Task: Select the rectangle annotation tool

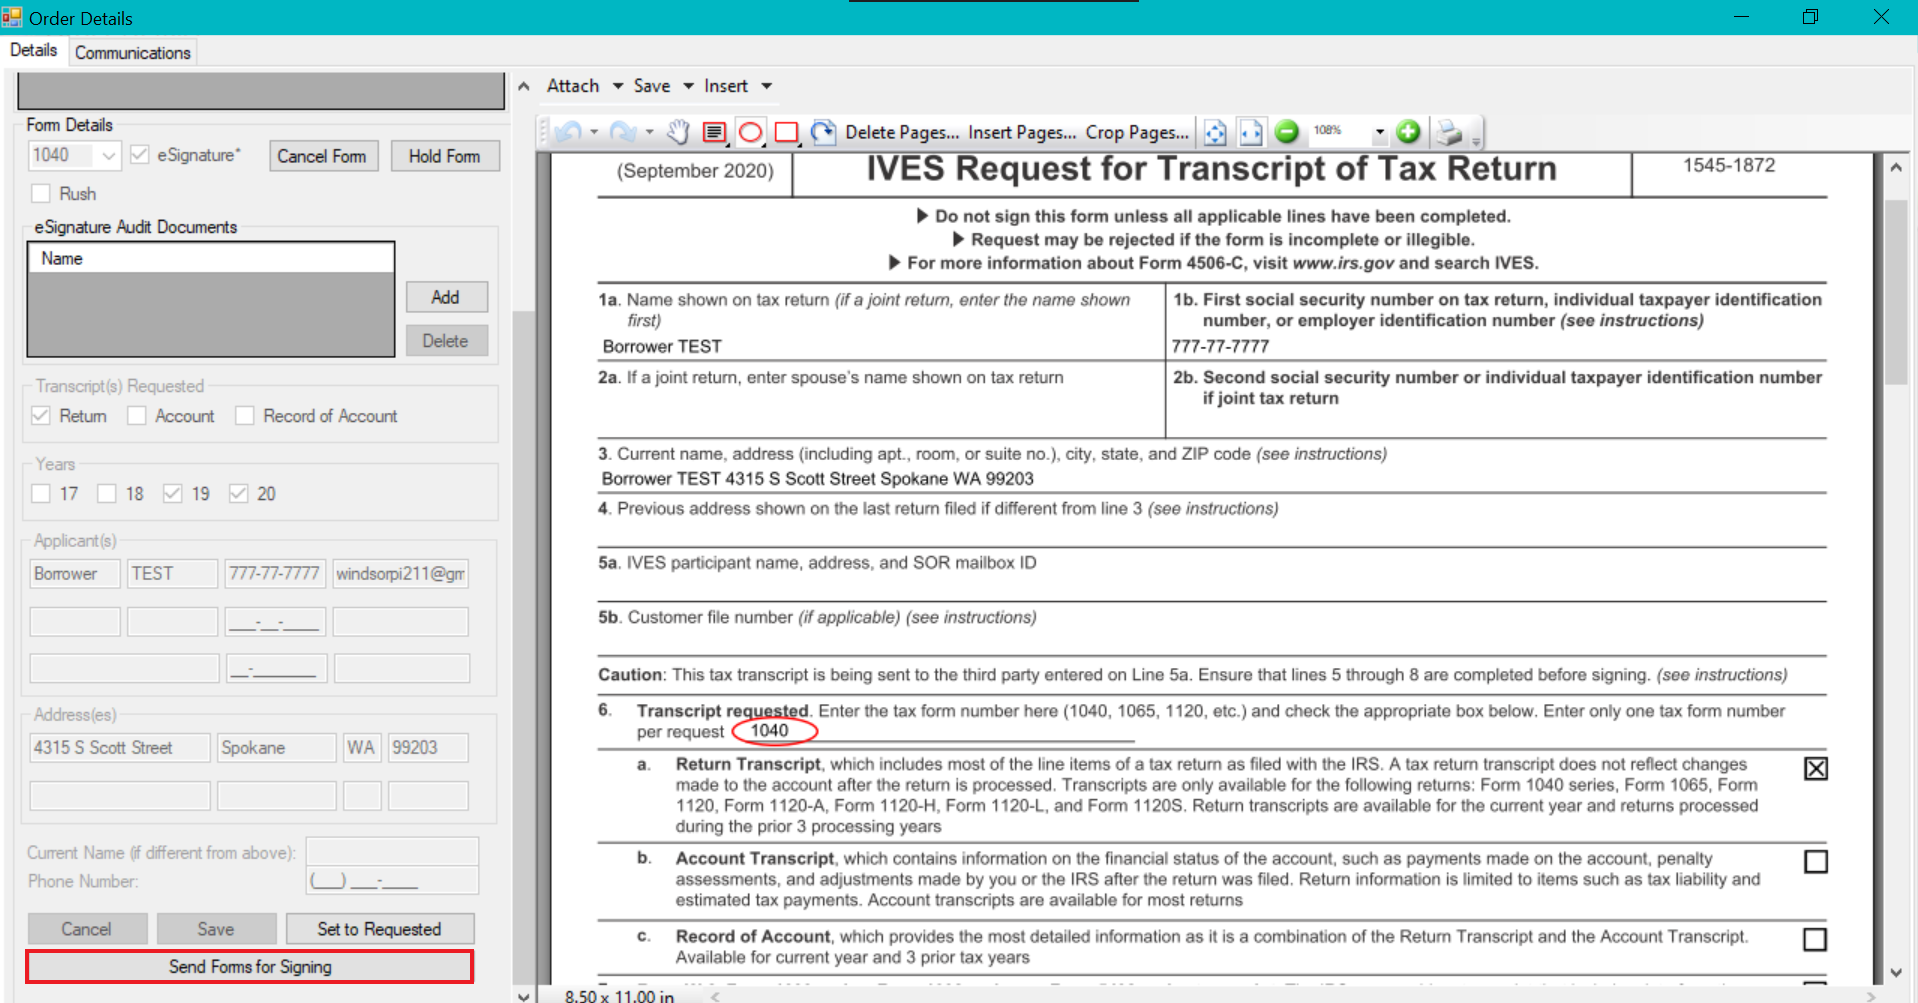Action: (787, 132)
